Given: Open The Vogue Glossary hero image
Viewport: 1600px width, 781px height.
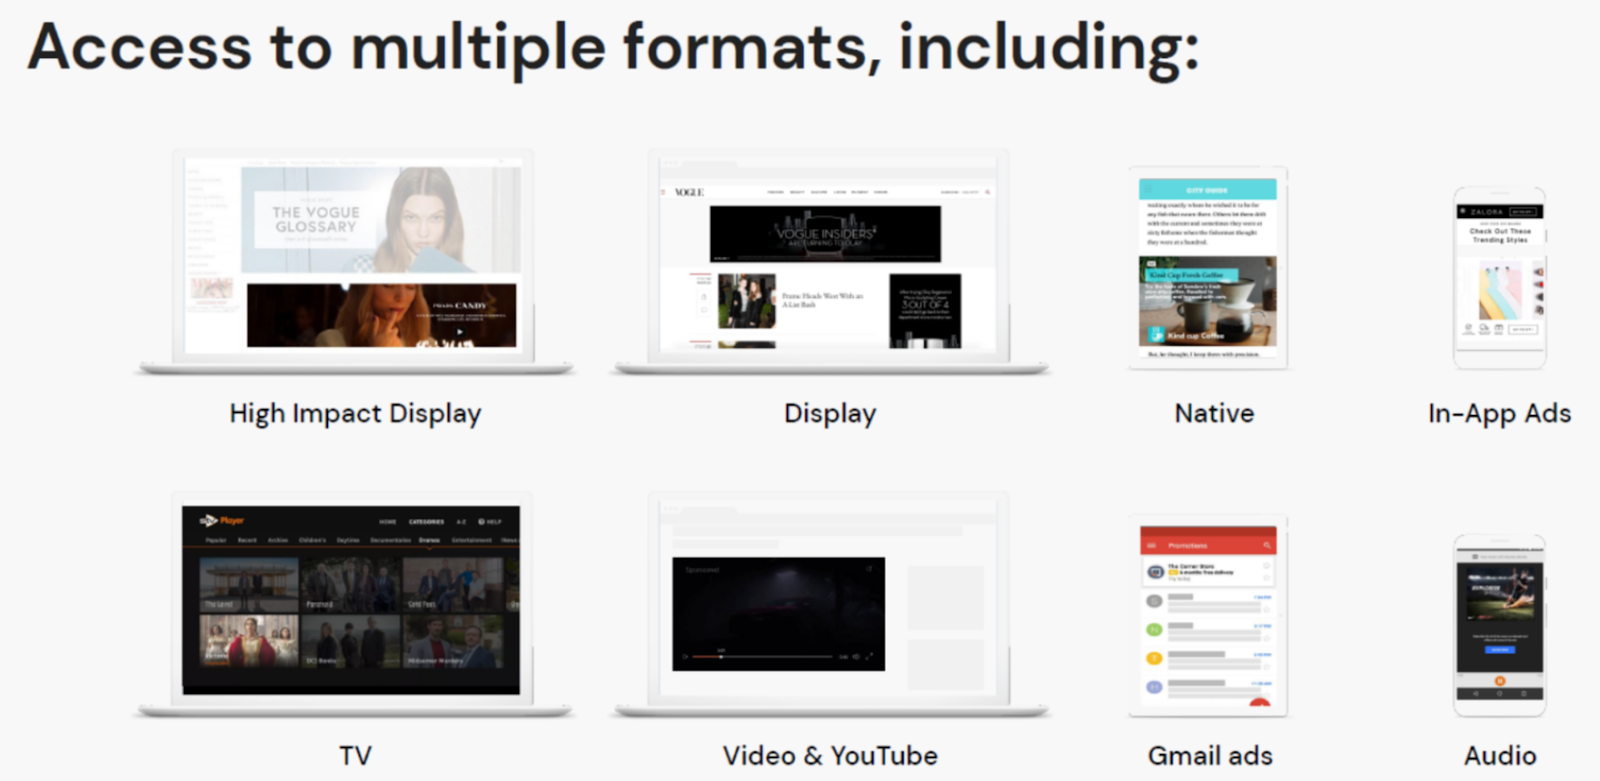Looking at the screenshot, I should (380, 220).
